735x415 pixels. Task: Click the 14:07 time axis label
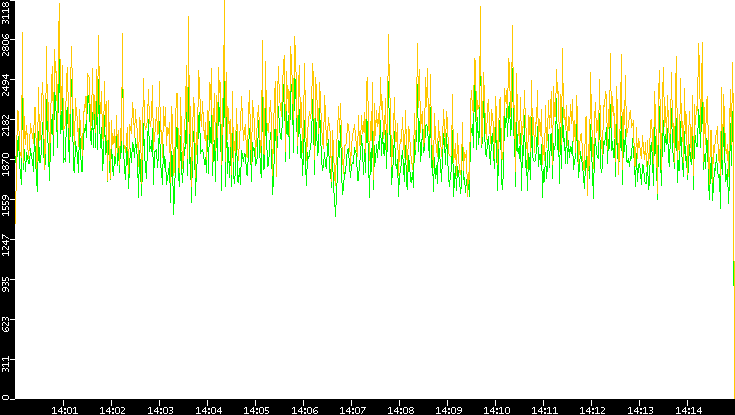[x=352, y=410]
